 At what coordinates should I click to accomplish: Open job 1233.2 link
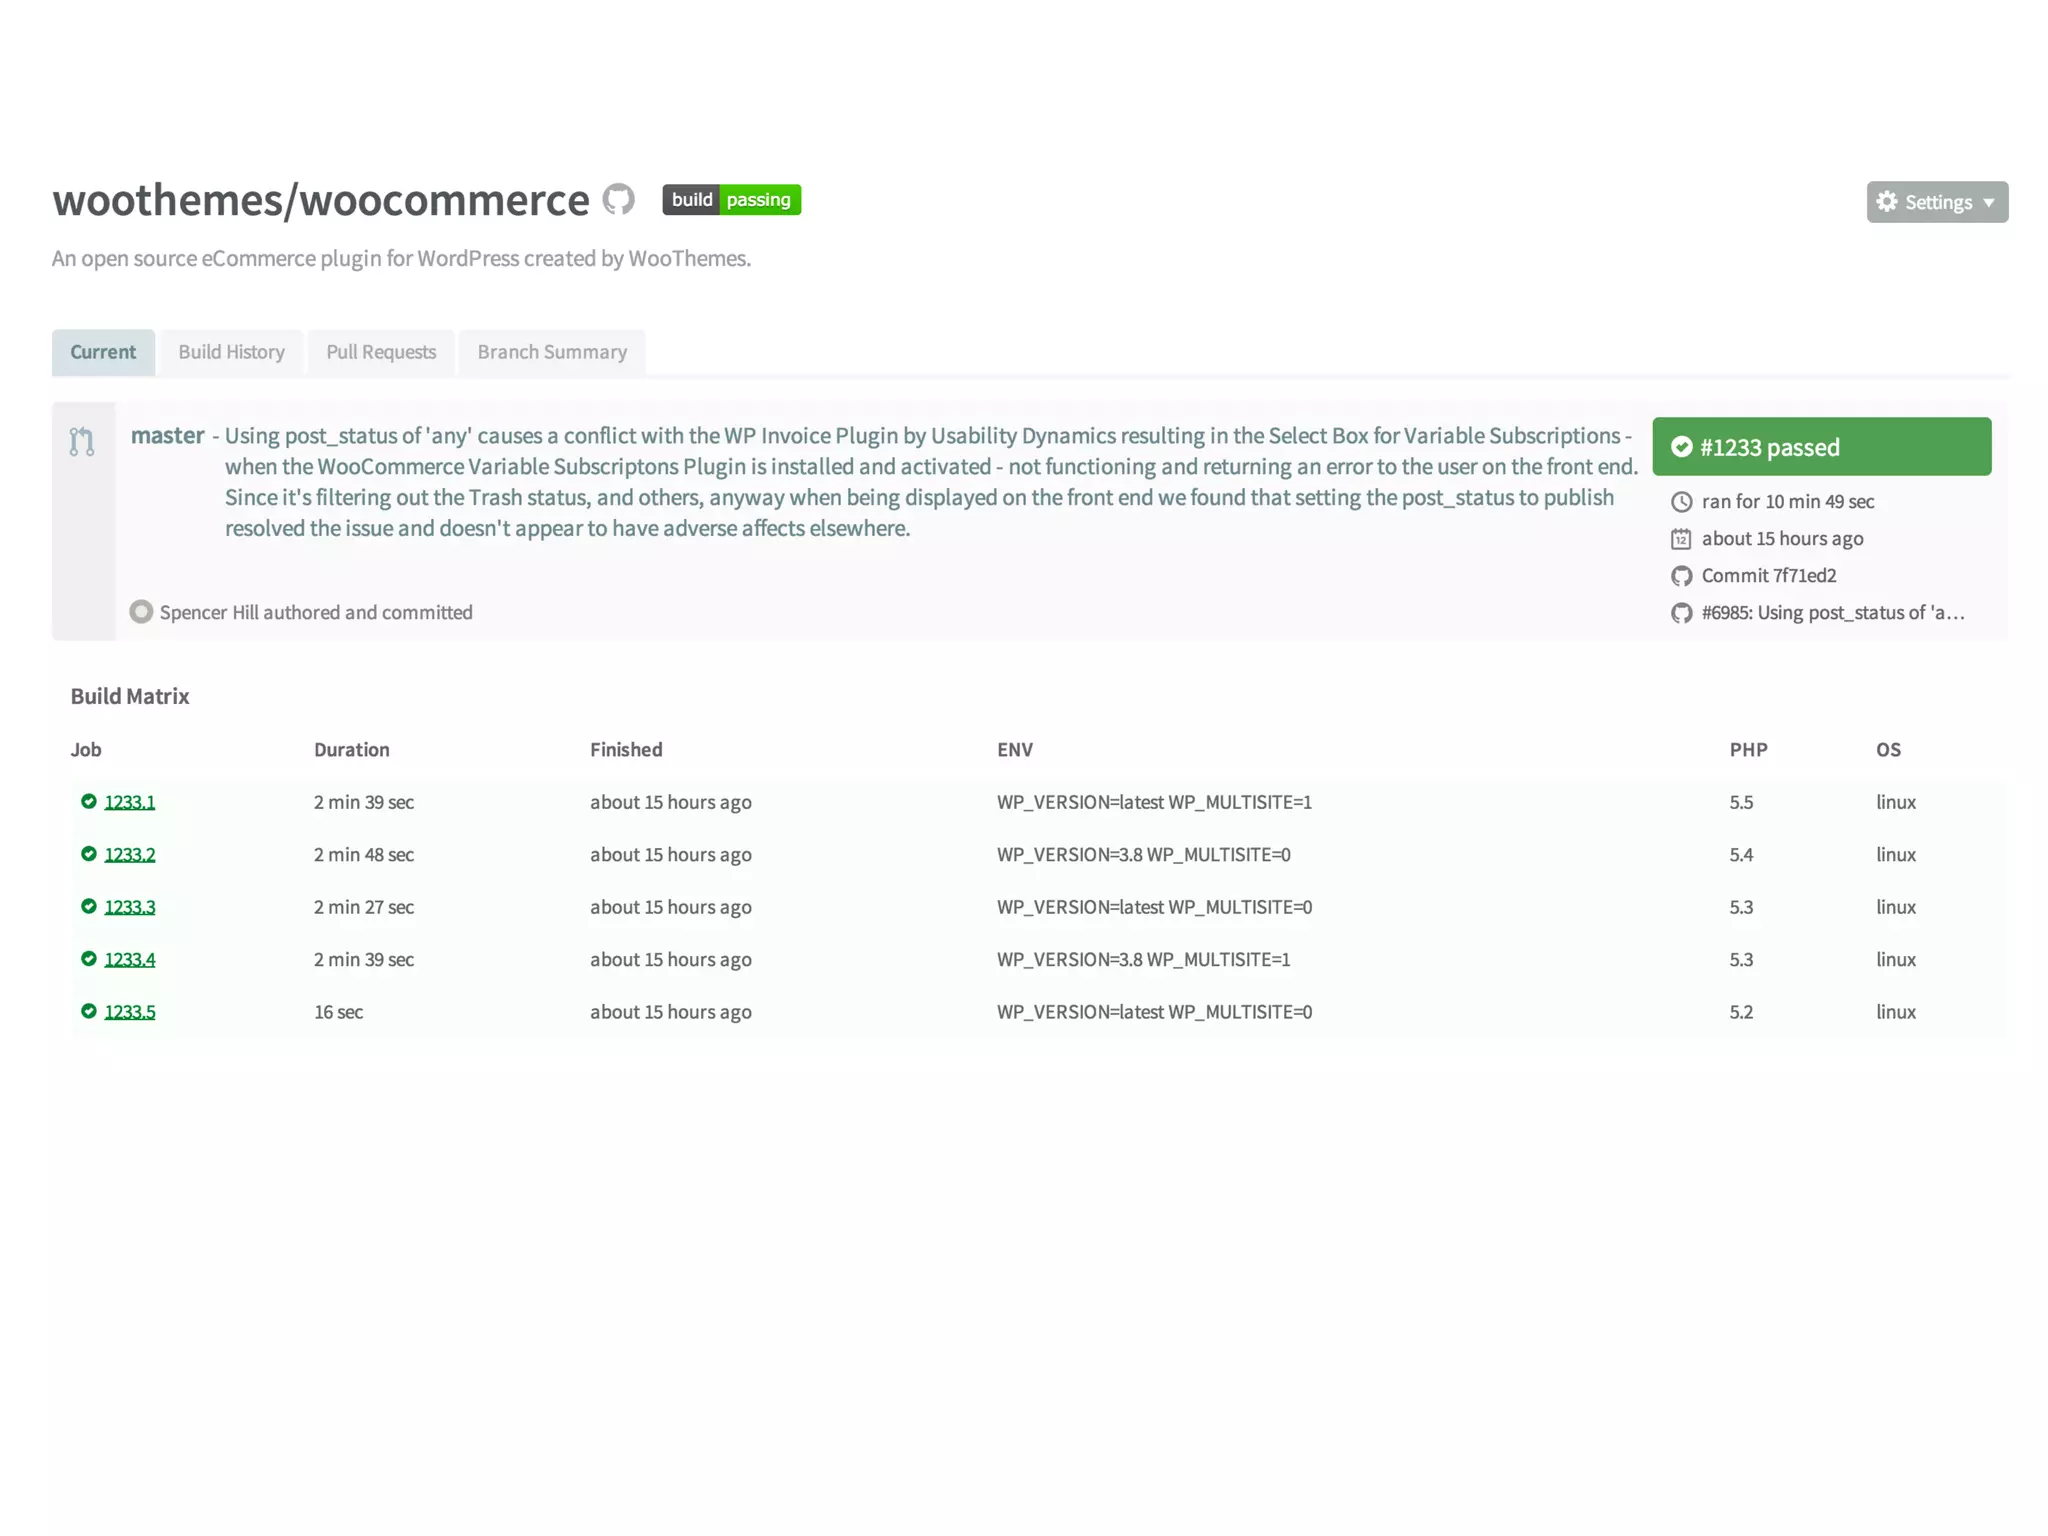130,855
